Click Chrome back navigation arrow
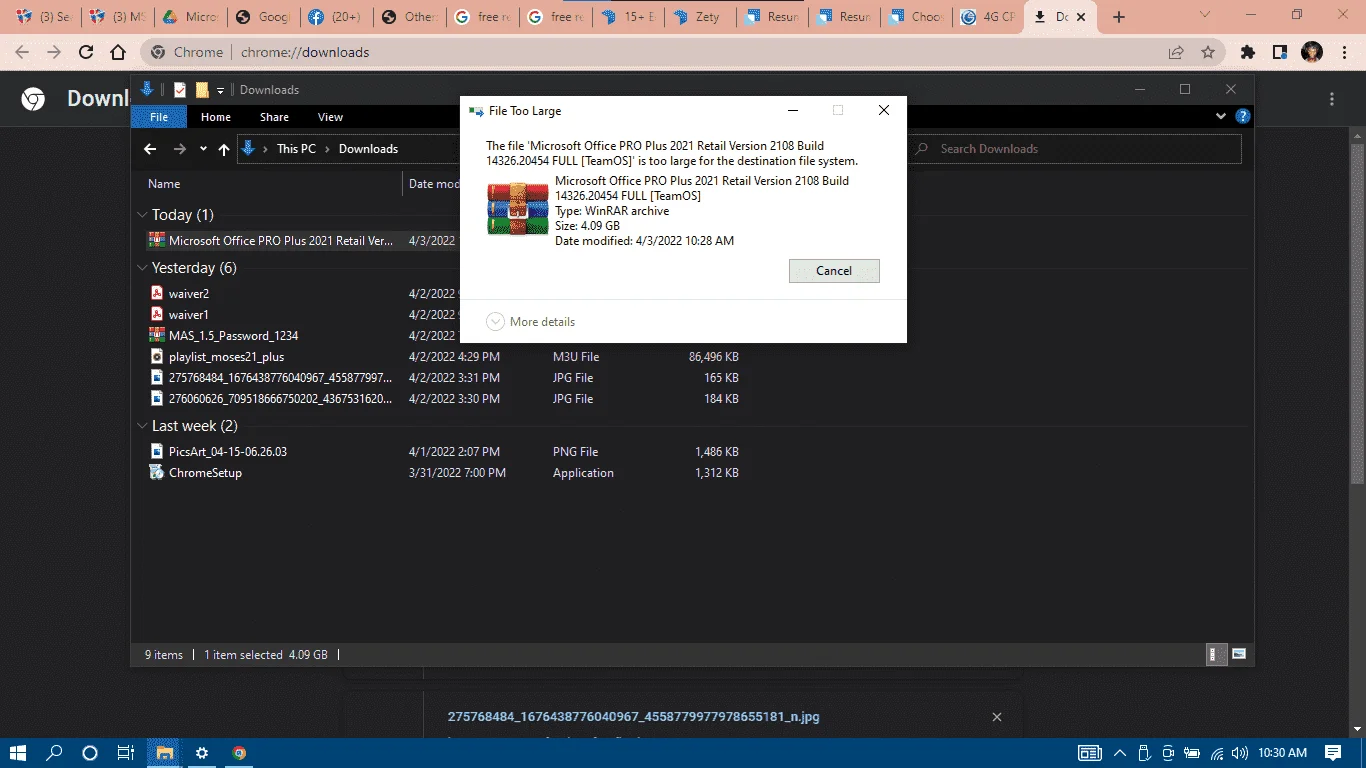The image size is (1366, 768). pyautogui.click(x=22, y=52)
